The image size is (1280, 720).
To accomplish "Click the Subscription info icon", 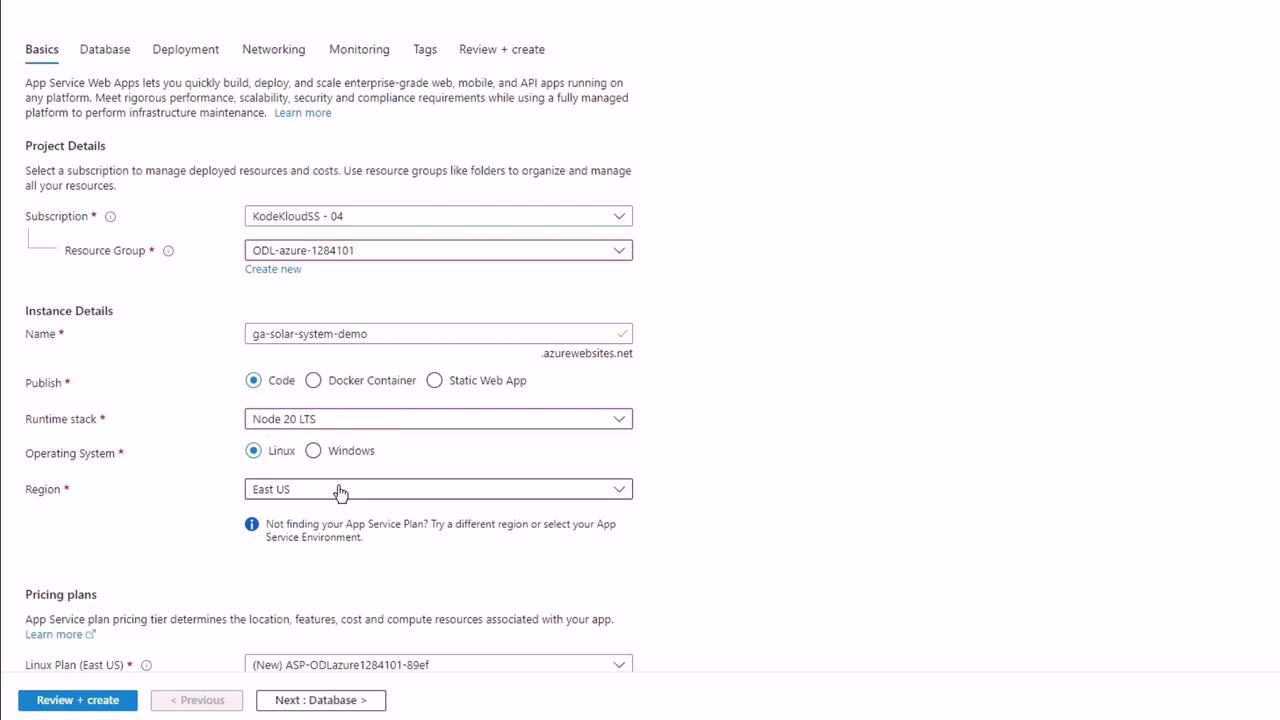I will coord(111,217).
